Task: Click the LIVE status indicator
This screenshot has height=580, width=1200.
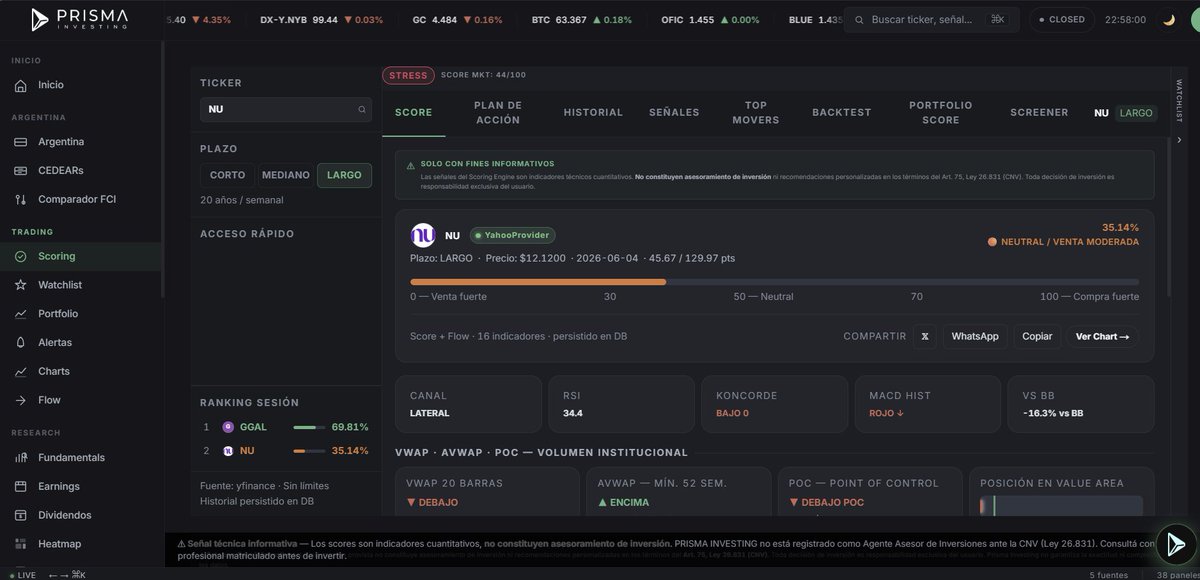Action: click(x=21, y=575)
